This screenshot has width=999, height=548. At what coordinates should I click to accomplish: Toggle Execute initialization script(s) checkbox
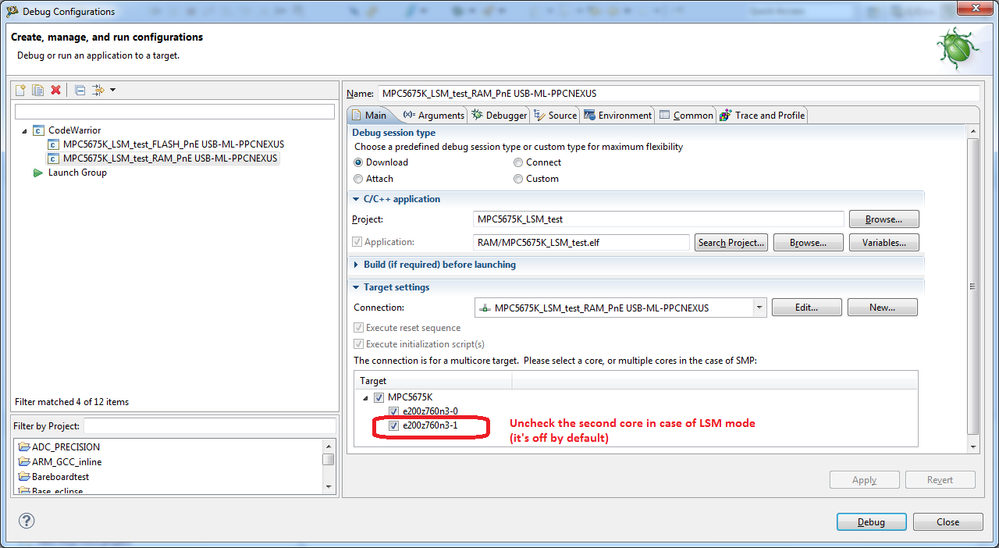pos(359,344)
